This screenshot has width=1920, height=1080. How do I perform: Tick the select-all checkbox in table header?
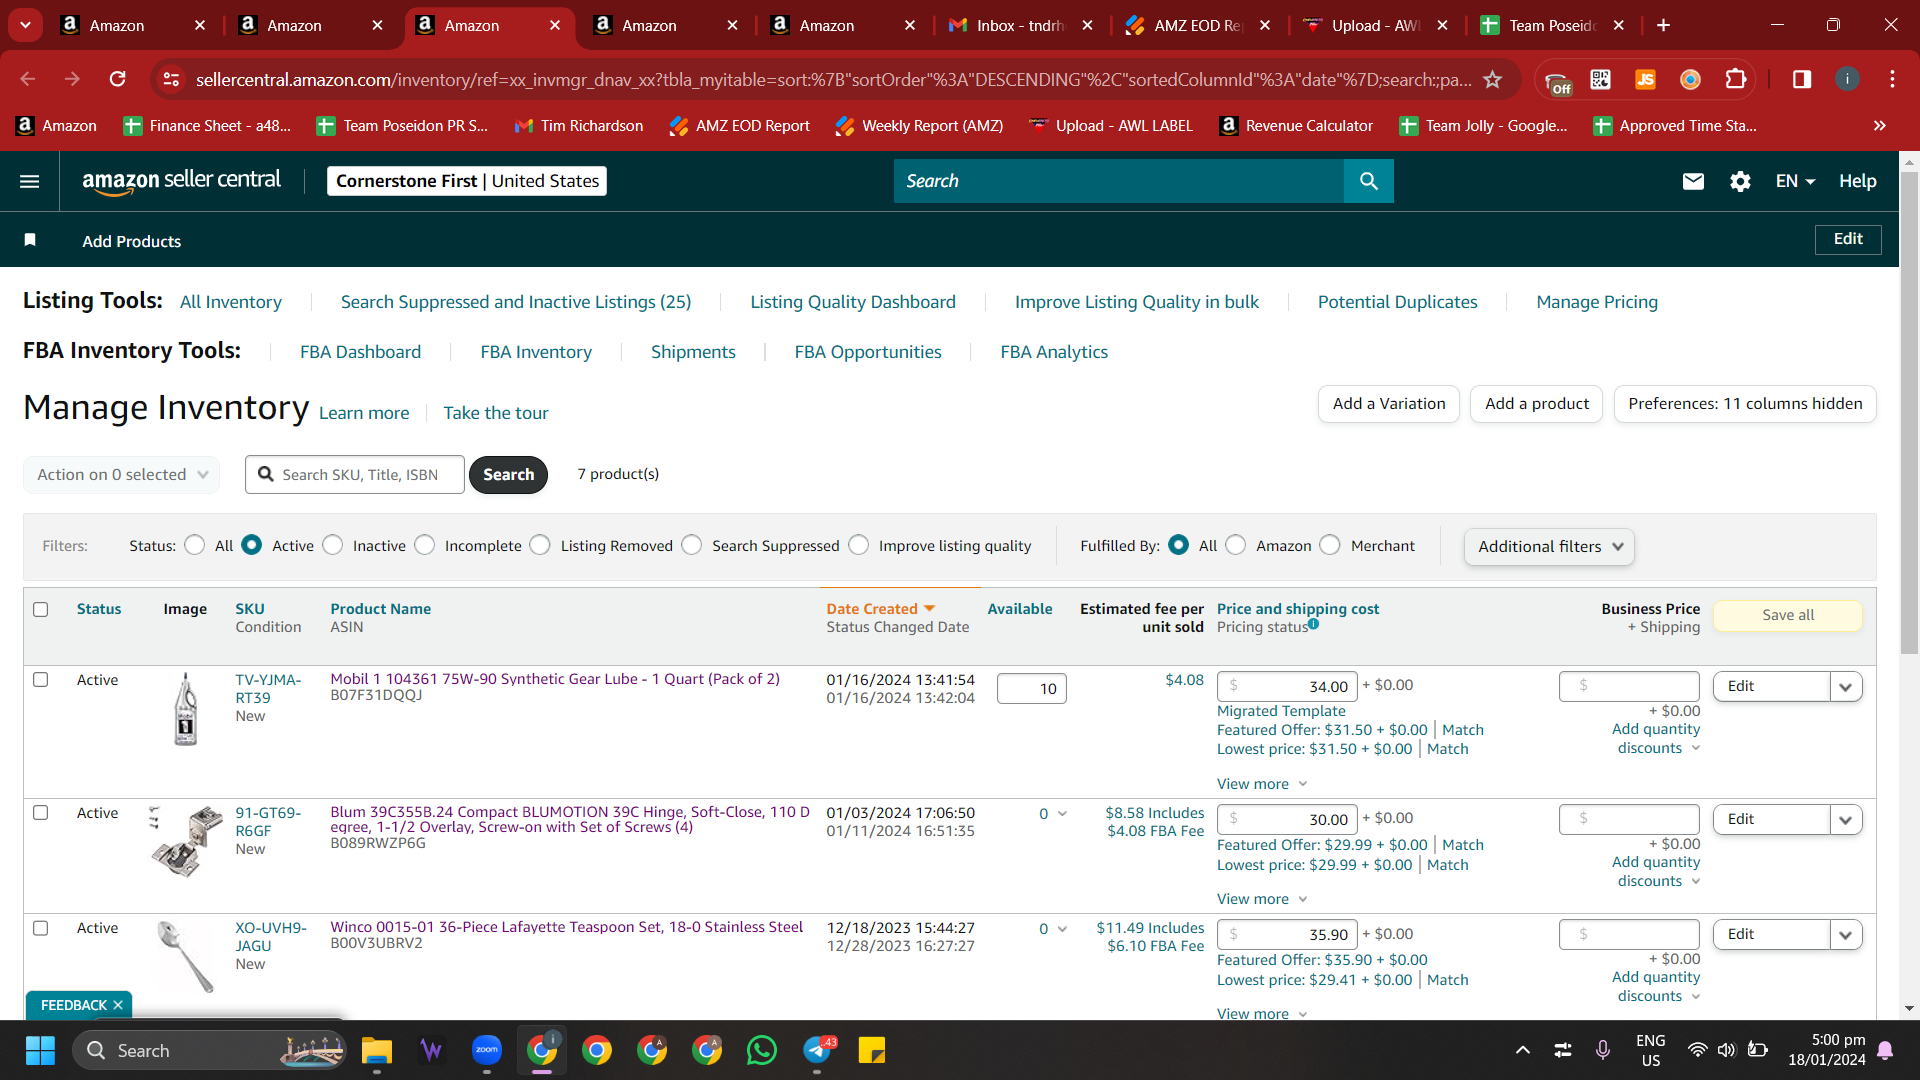(x=41, y=609)
